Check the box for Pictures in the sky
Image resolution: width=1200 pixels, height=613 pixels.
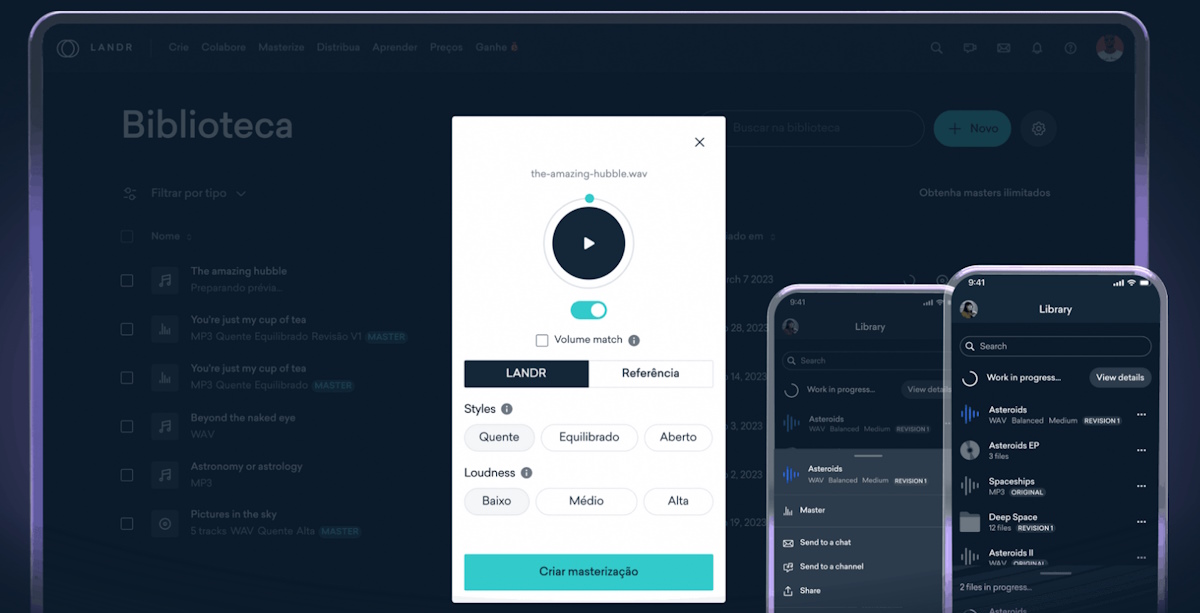click(127, 523)
